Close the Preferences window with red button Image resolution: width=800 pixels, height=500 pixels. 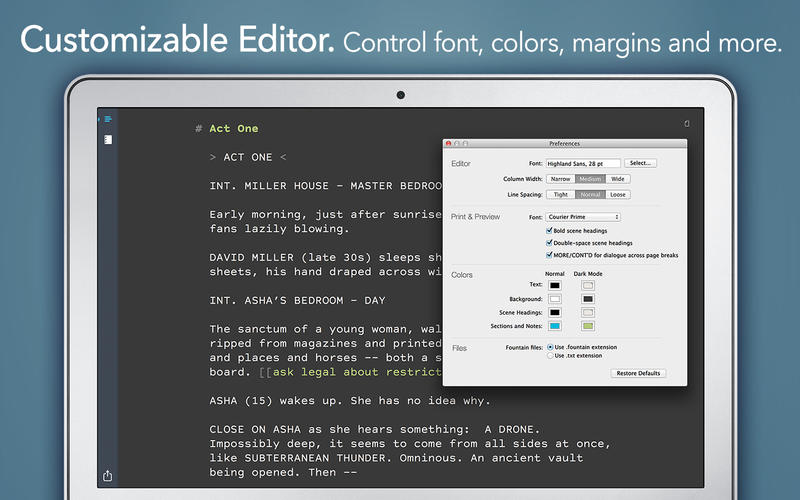point(449,144)
